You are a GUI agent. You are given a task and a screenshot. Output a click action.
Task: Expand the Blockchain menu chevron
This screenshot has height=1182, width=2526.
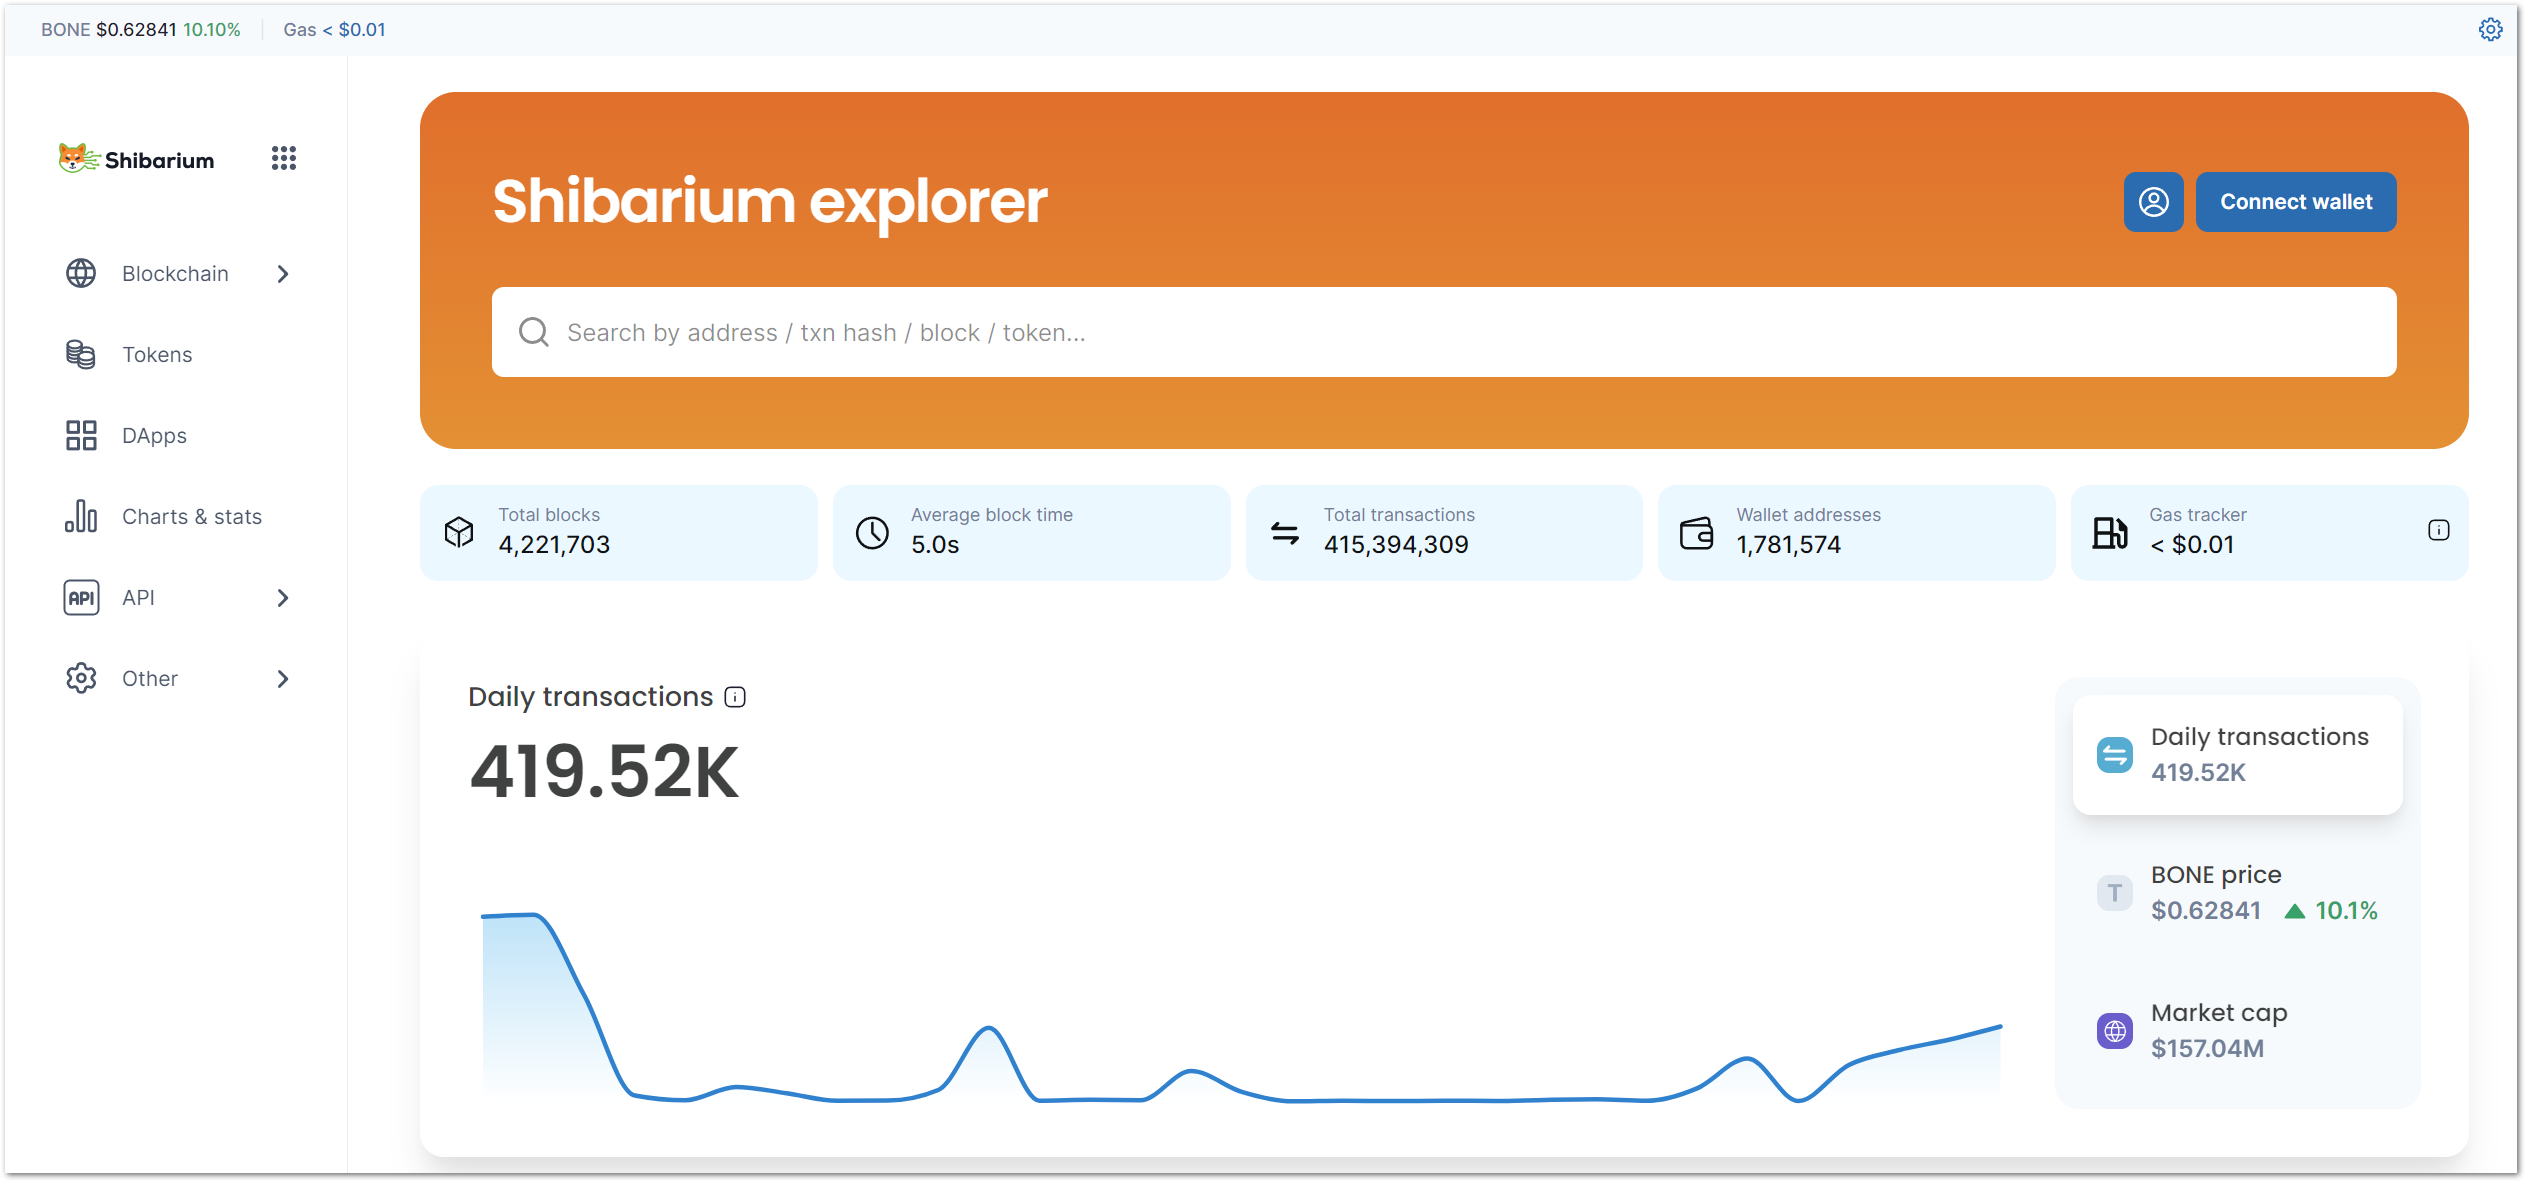(x=283, y=274)
